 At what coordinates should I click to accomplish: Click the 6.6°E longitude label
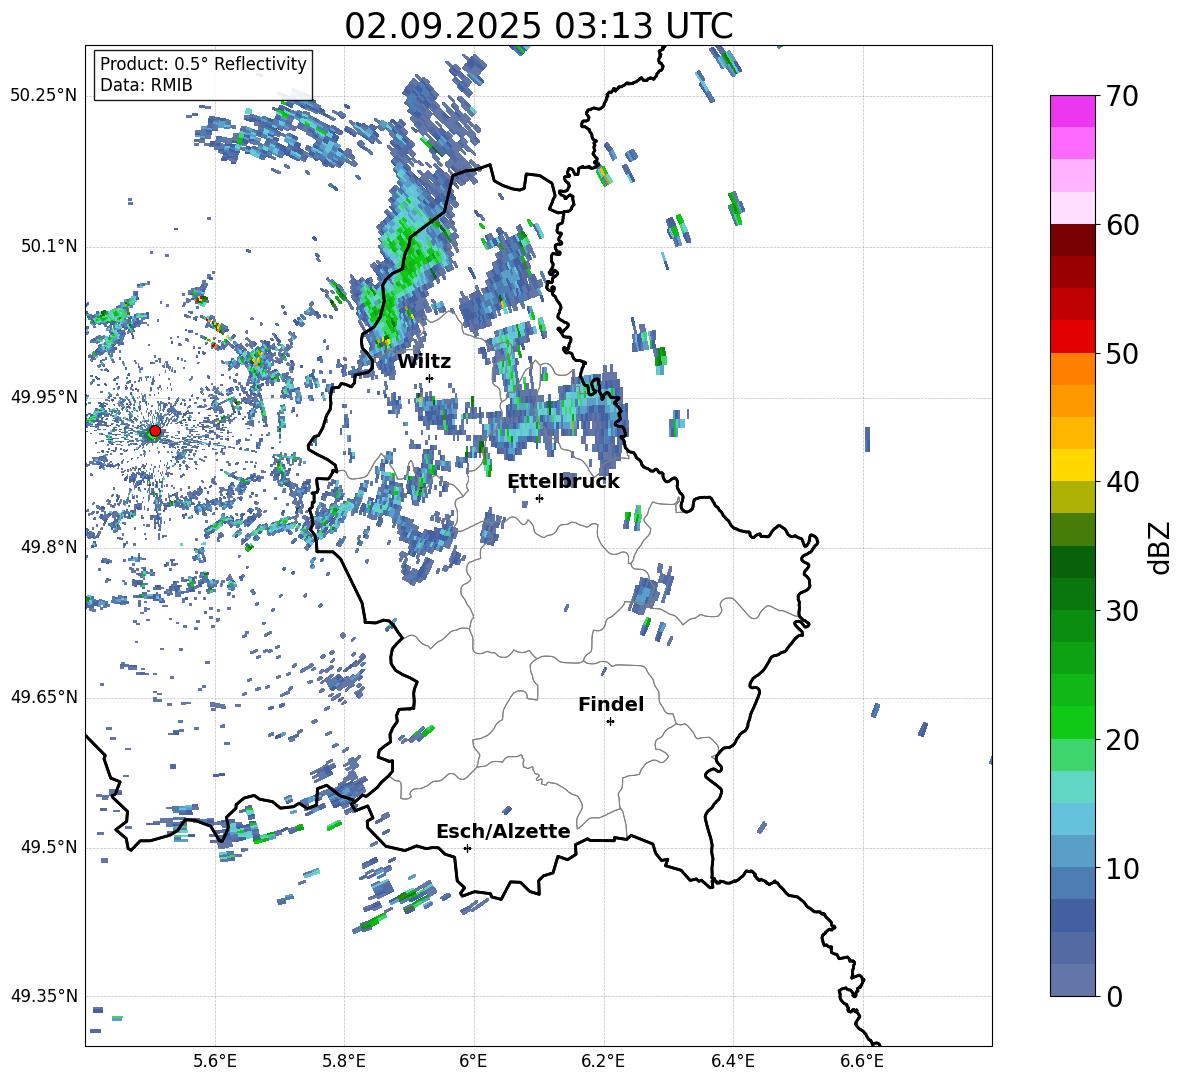point(862,1061)
